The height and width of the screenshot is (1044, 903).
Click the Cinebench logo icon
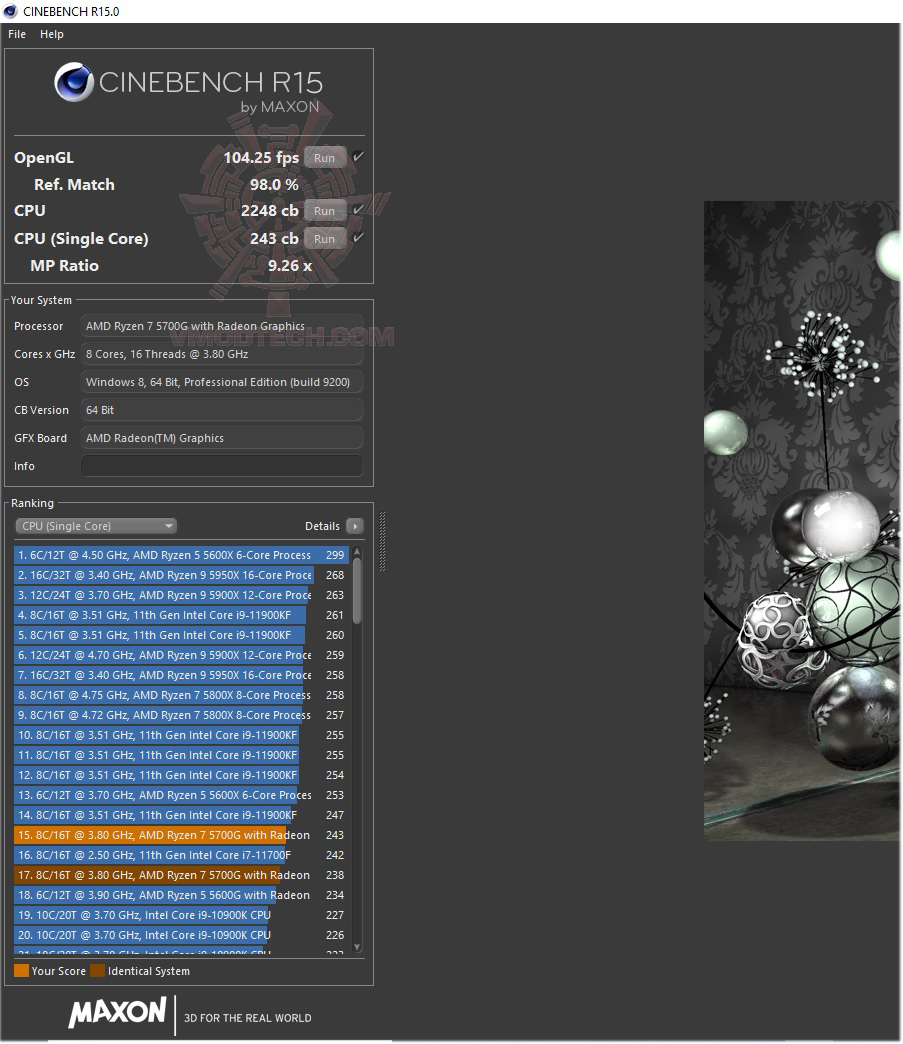[74, 82]
